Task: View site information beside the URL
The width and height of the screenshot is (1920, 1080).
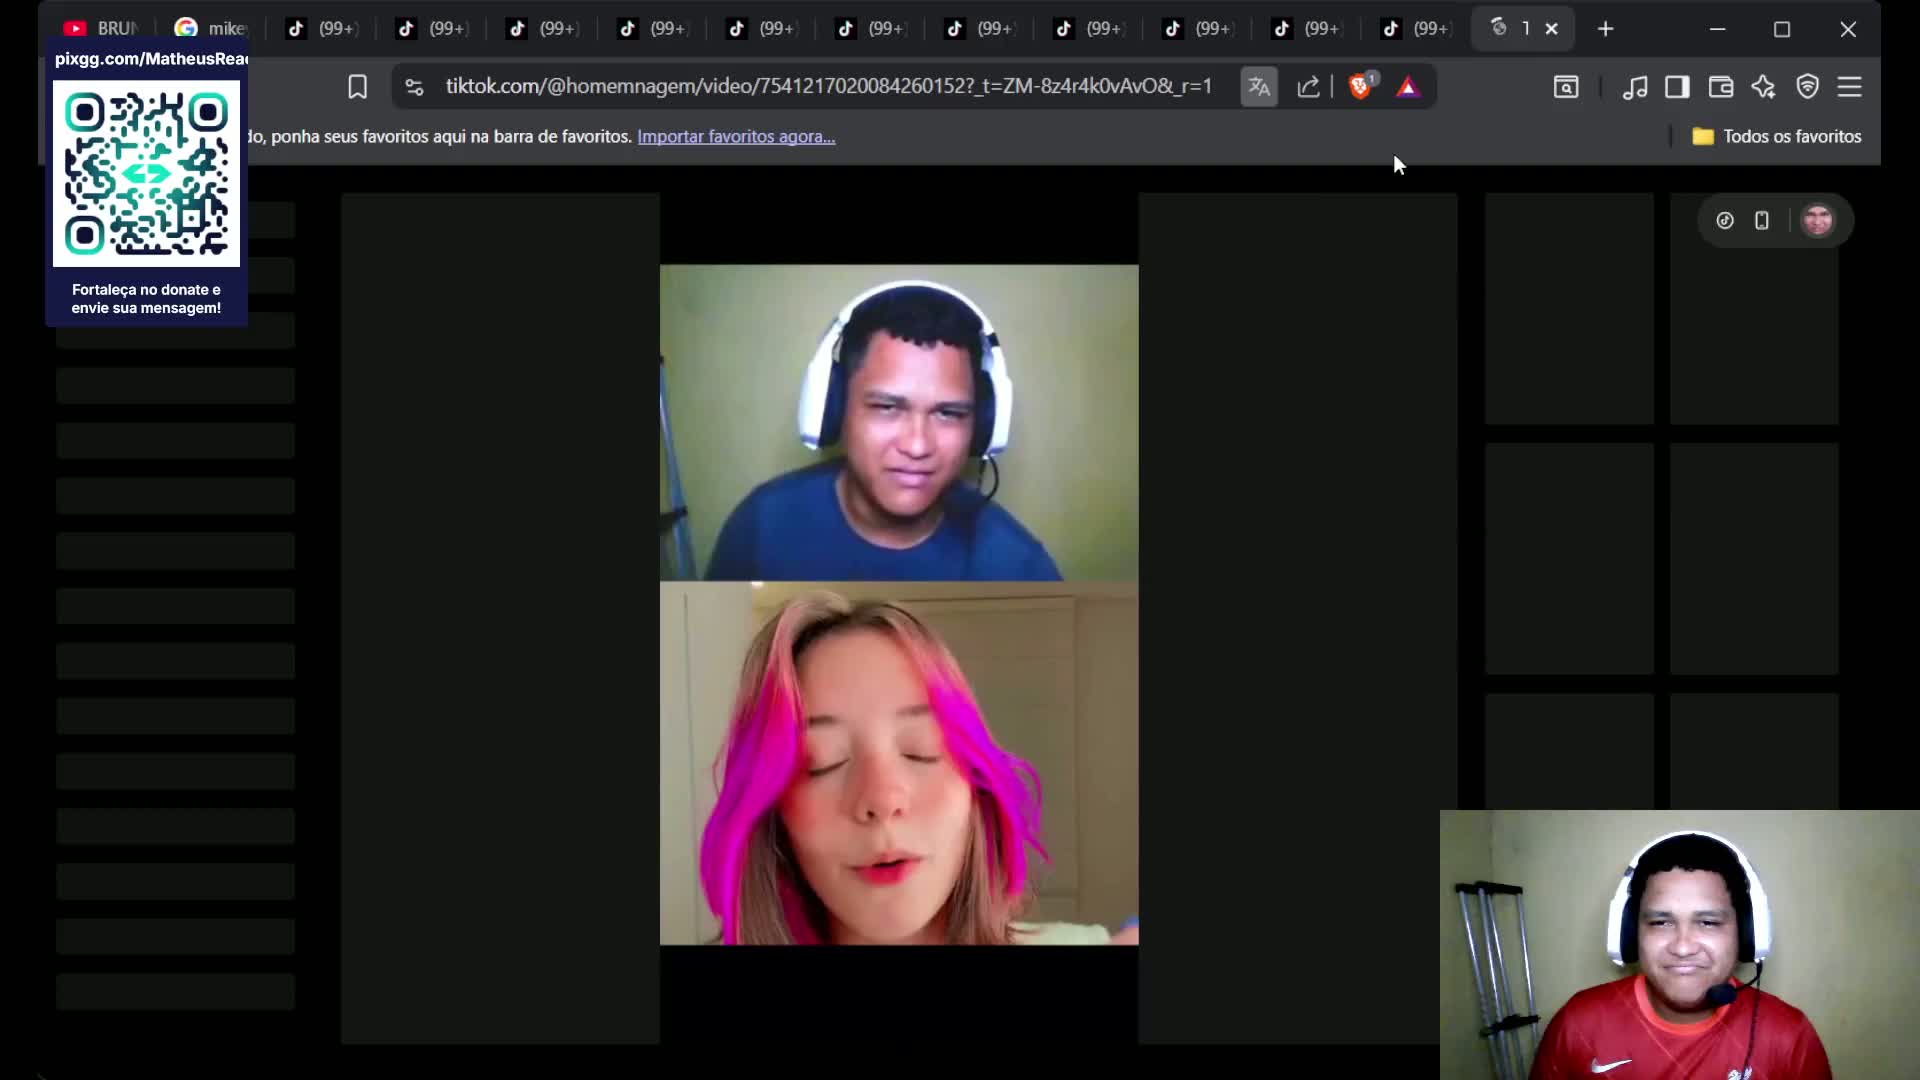Action: pyautogui.click(x=414, y=87)
